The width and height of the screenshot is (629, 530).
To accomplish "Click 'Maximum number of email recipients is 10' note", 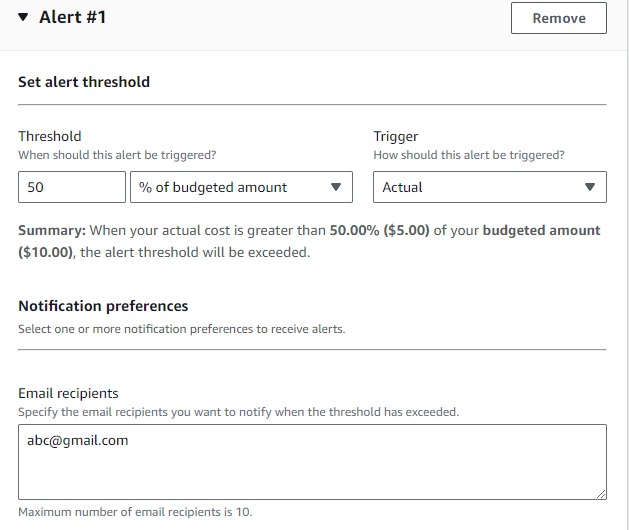I will click(x=135, y=512).
